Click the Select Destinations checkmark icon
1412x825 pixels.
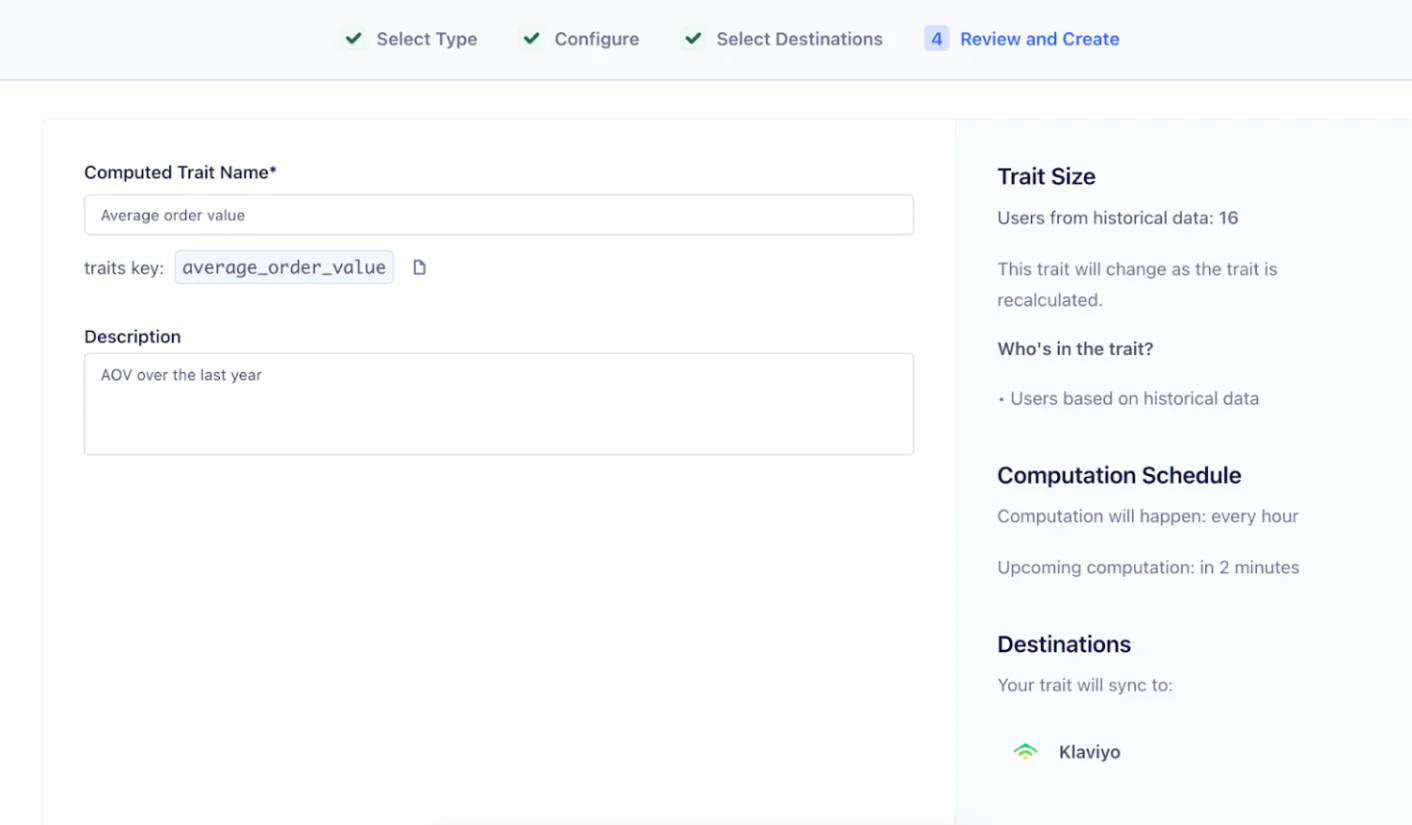click(x=692, y=39)
